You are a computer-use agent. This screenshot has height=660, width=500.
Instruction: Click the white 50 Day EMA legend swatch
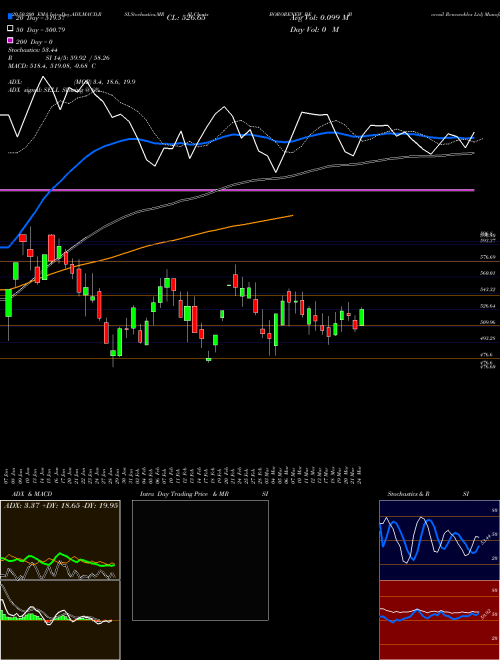(11, 29)
